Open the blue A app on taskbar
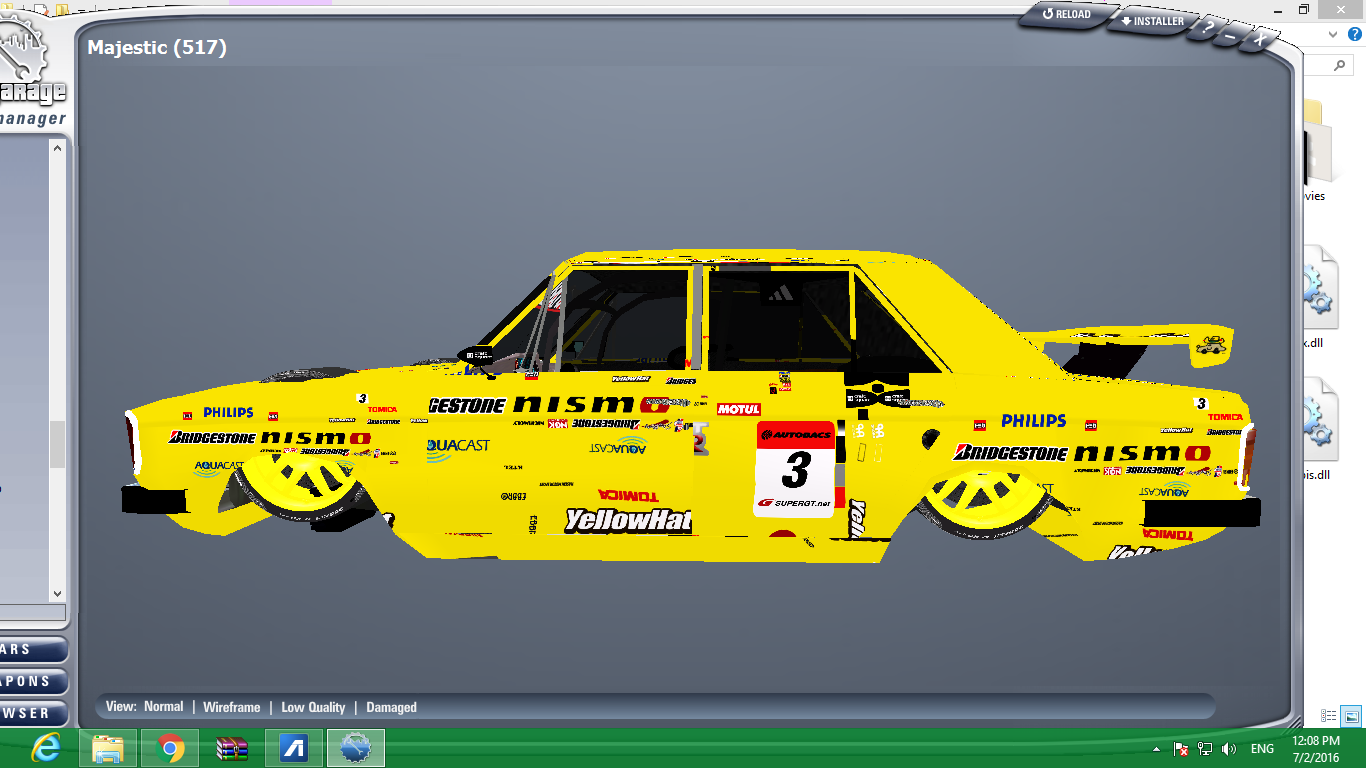This screenshot has height=768, width=1366. click(294, 748)
